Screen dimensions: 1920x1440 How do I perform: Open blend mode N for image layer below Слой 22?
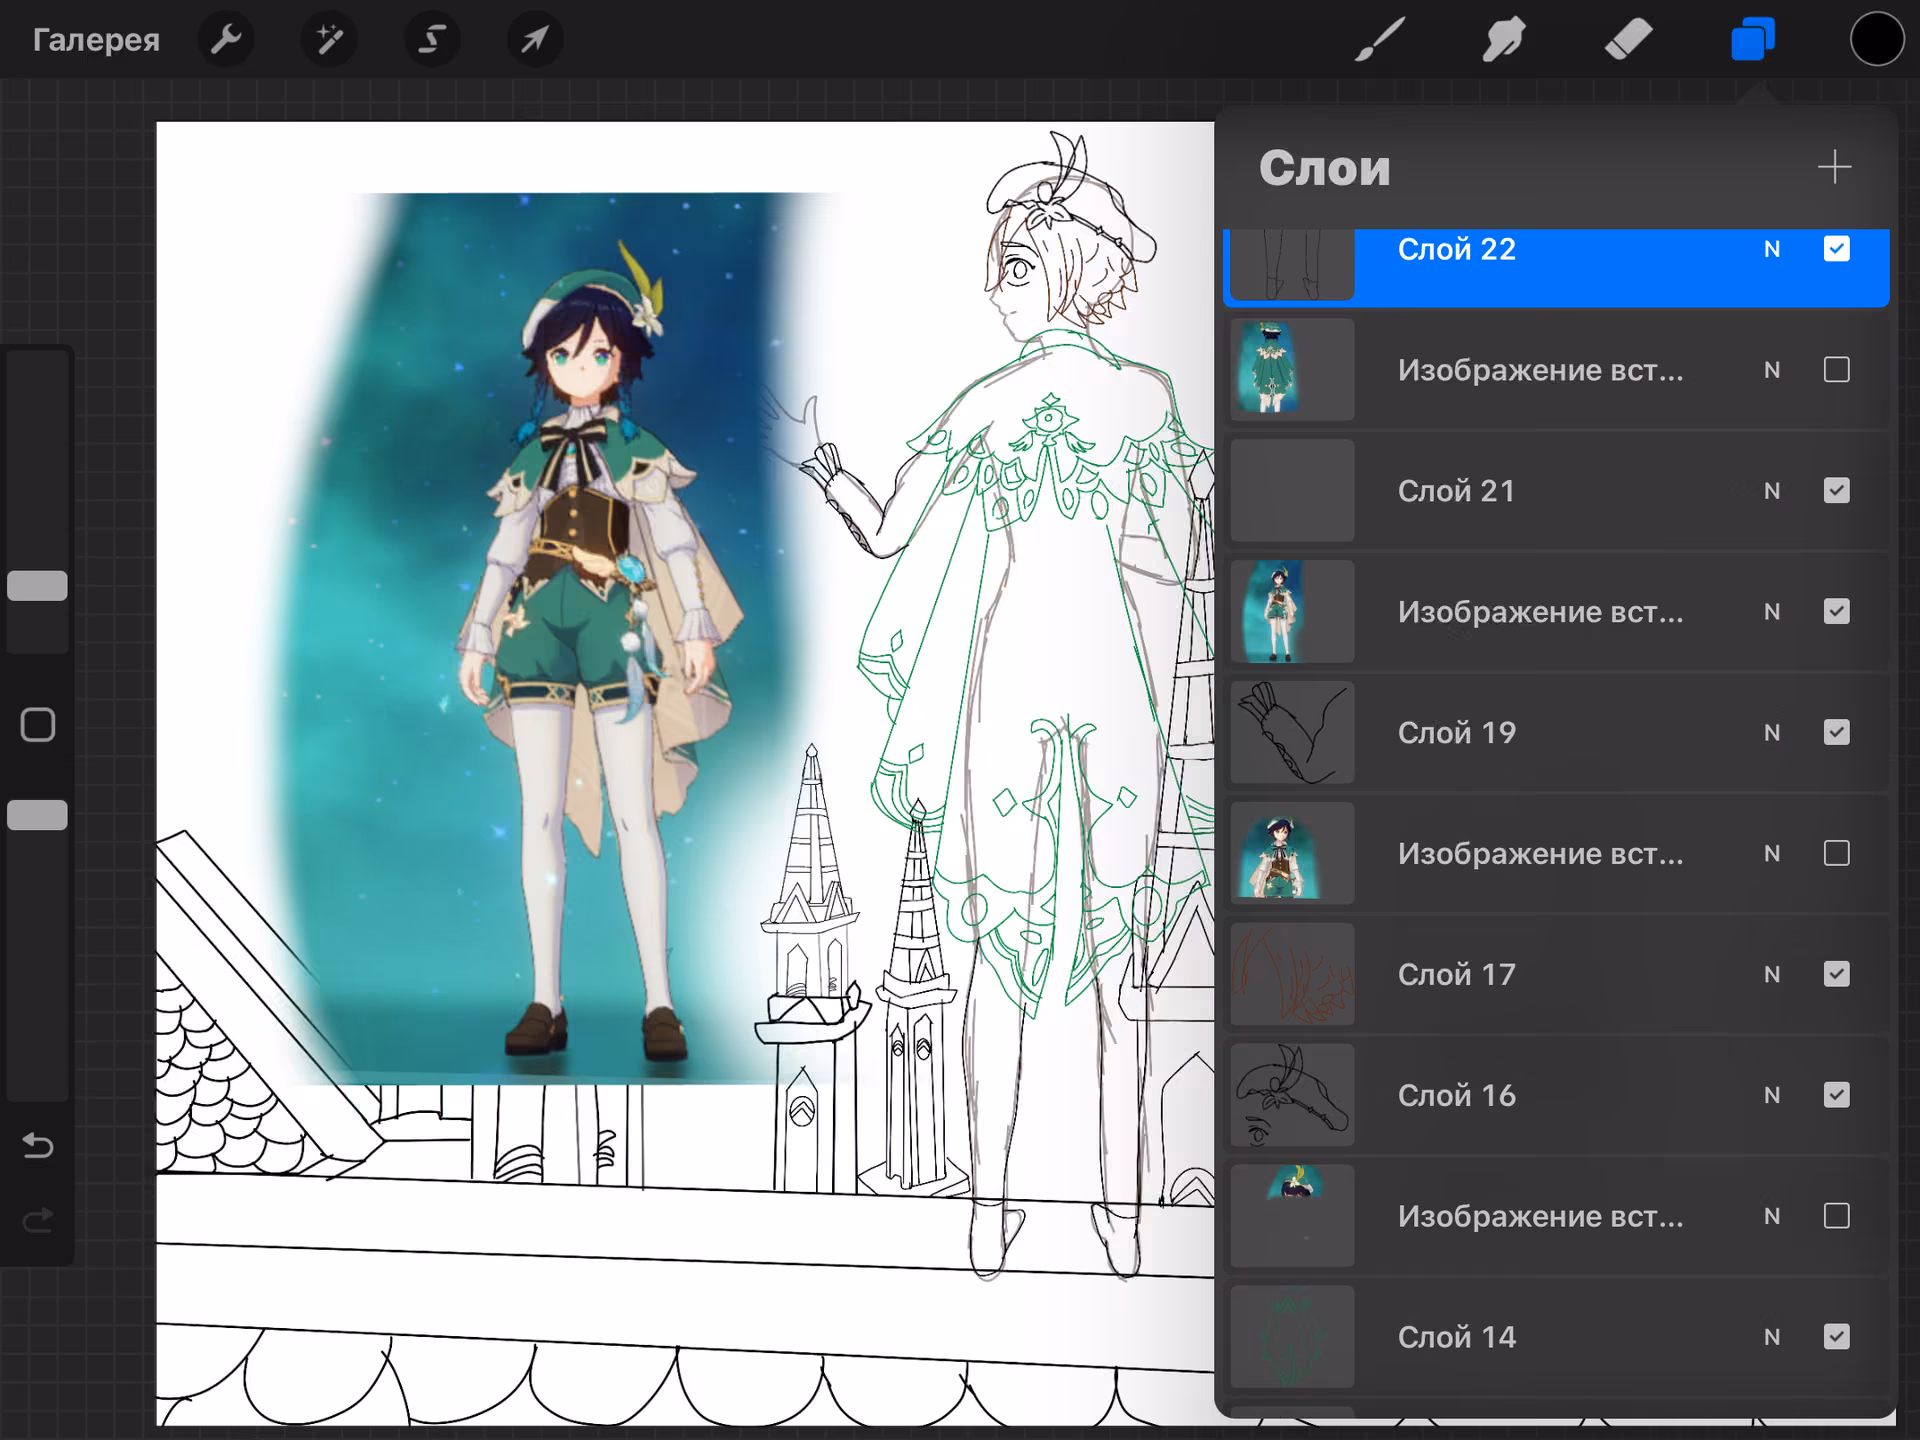point(1772,370)
